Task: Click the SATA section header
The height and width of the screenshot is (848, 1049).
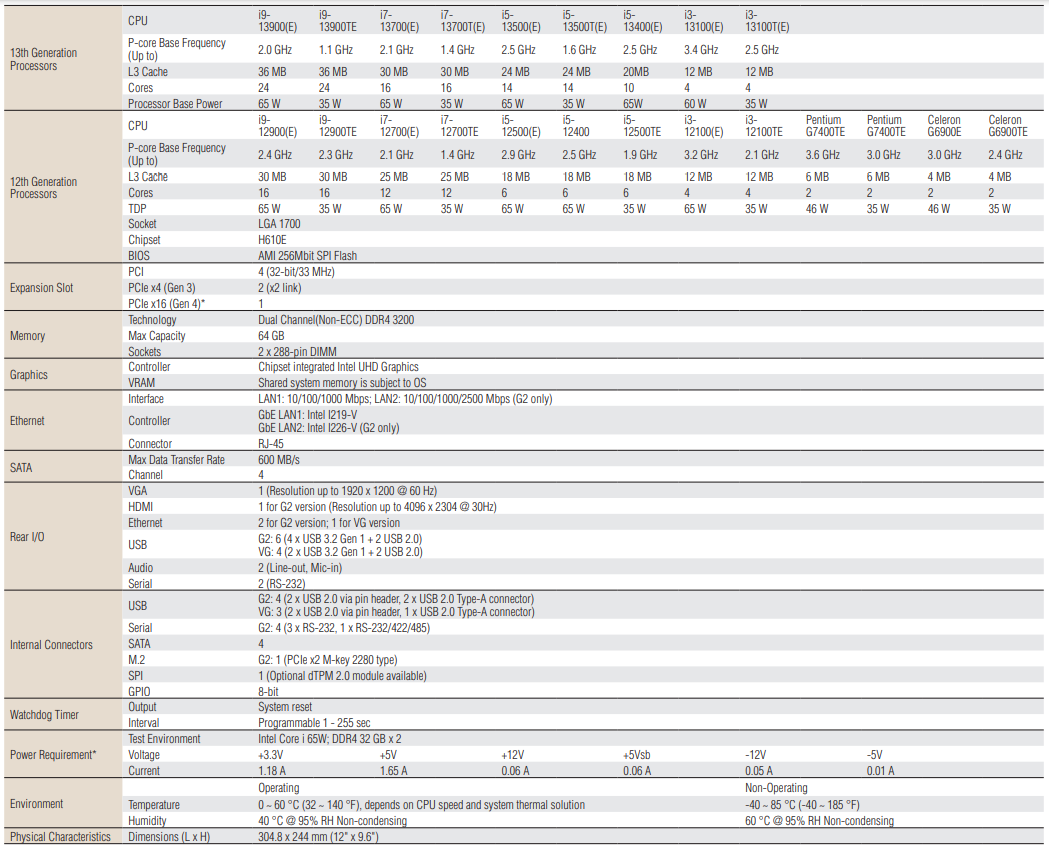Action: [x=21, y=468]
